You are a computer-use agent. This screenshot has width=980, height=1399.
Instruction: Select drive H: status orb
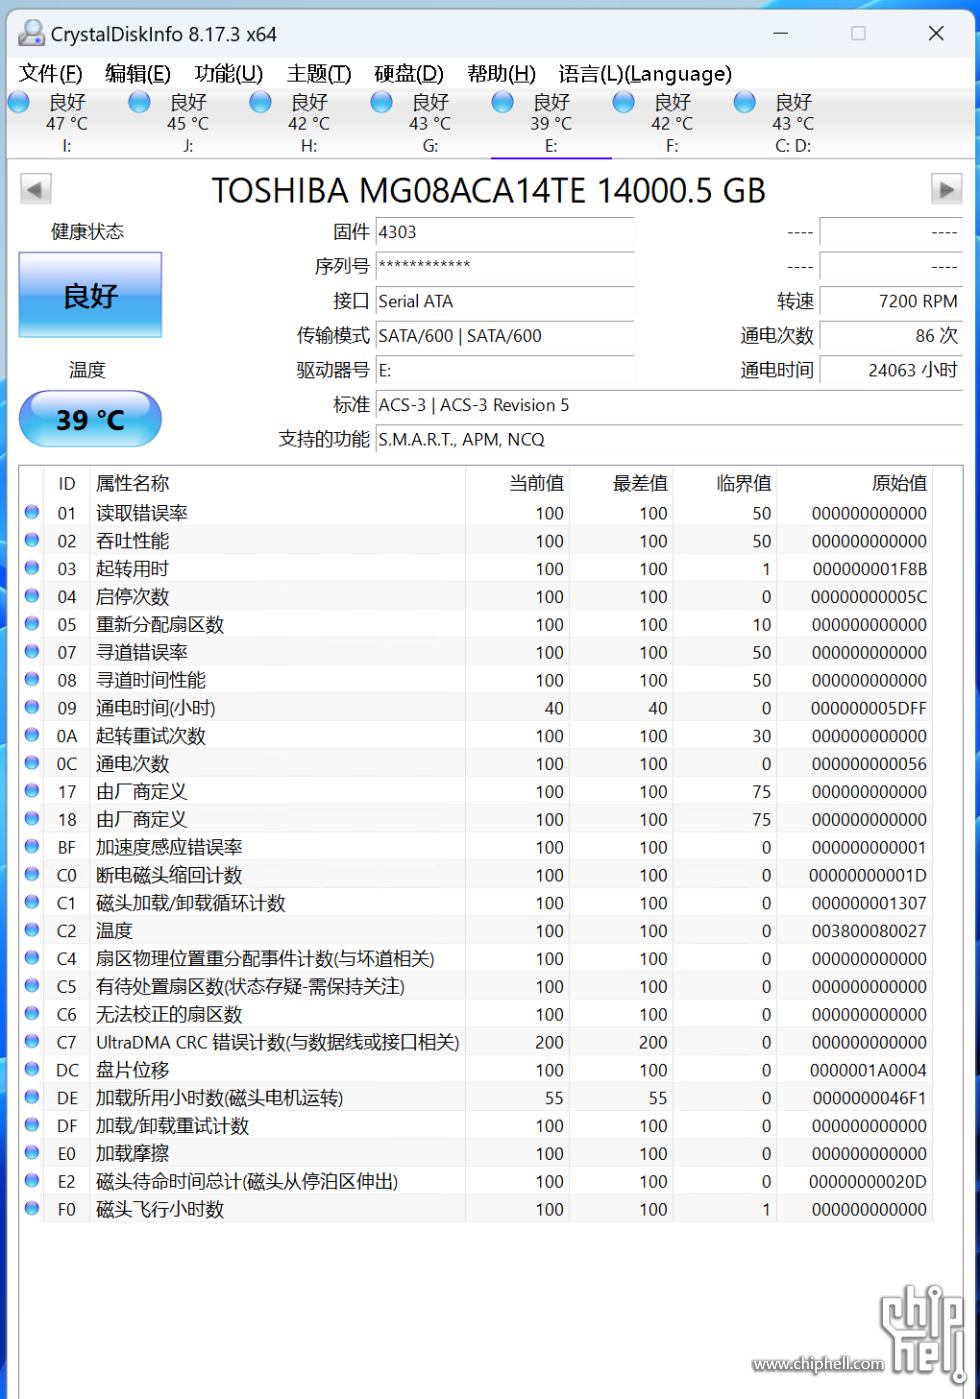[x=260, y=101]
